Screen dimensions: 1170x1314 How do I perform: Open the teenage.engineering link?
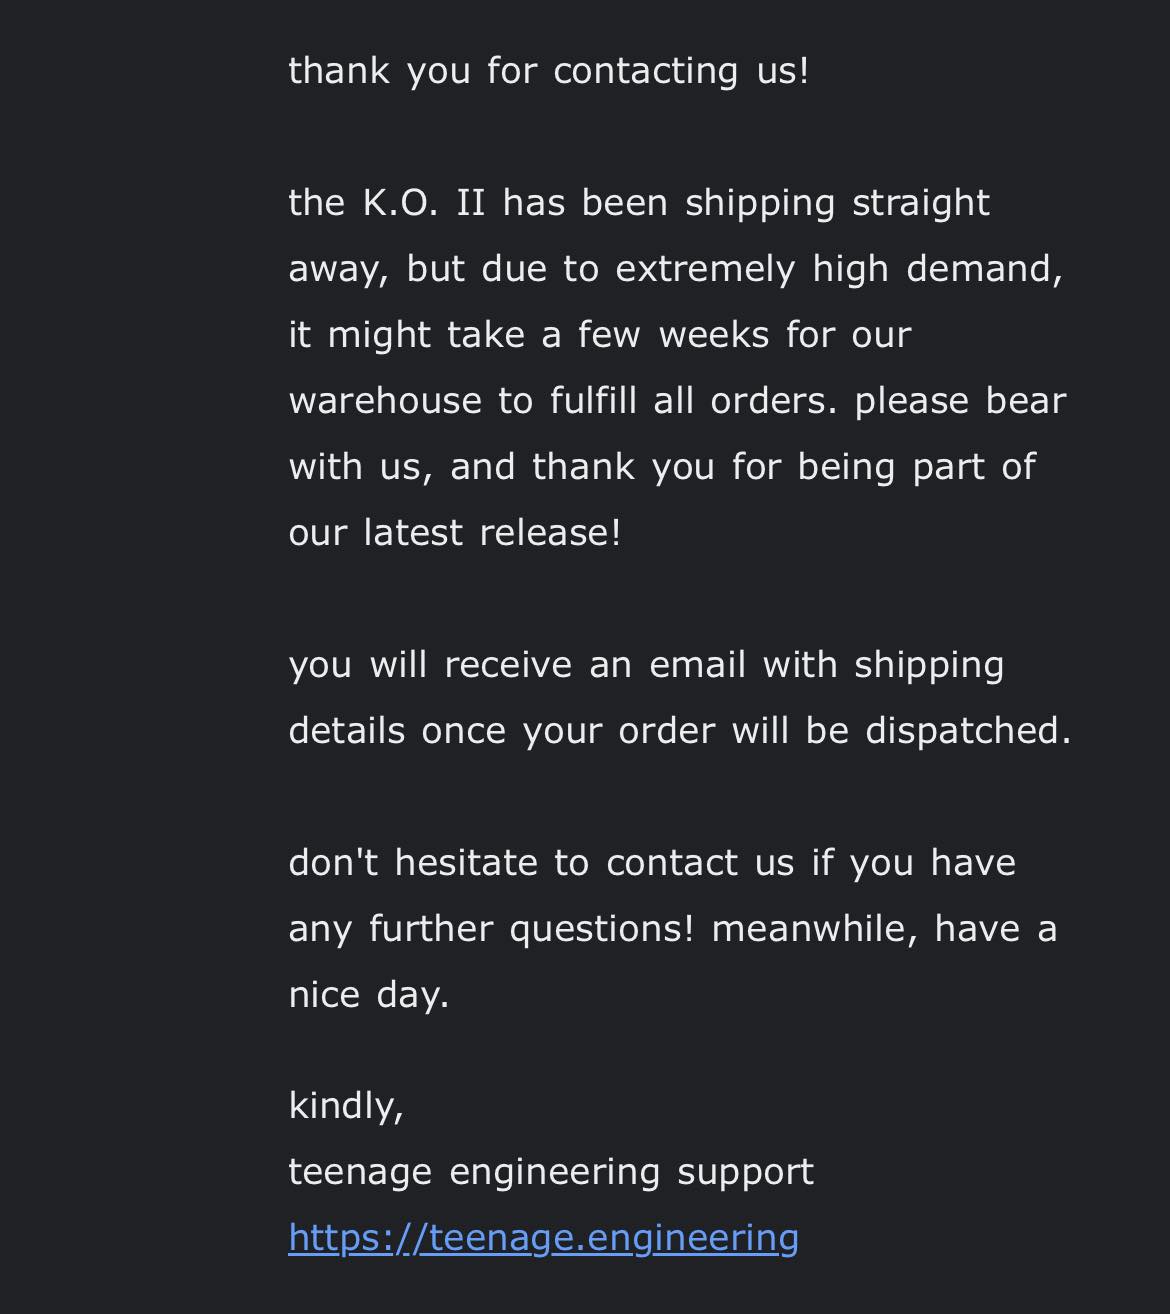[x=543, y=1238]
